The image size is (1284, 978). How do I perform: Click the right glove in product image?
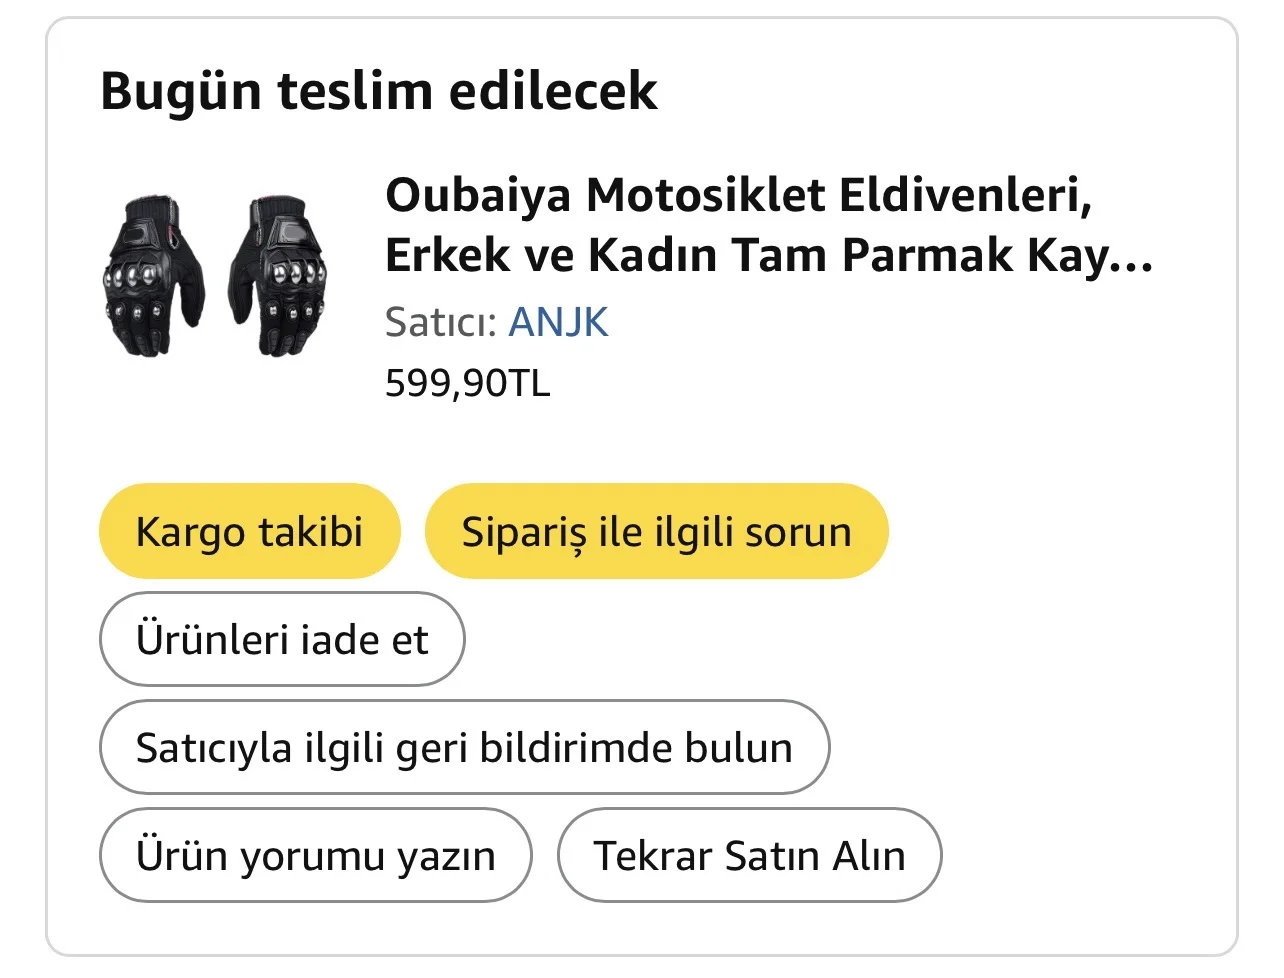tap(279, 275)
